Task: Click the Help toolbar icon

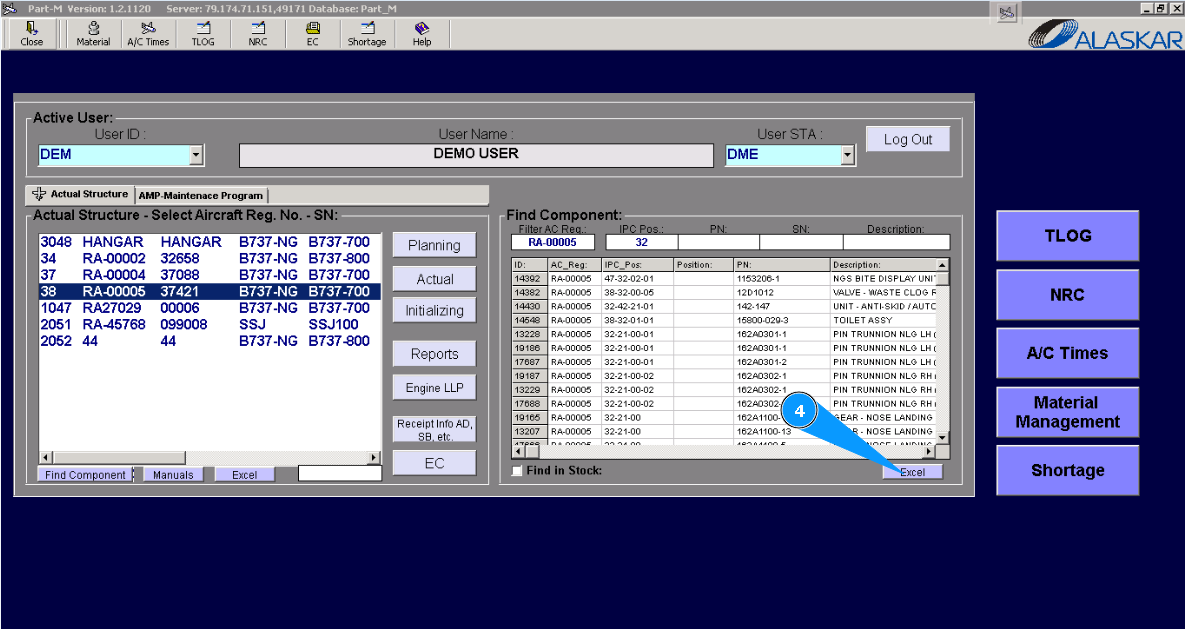Action: [x=422, y=34]
